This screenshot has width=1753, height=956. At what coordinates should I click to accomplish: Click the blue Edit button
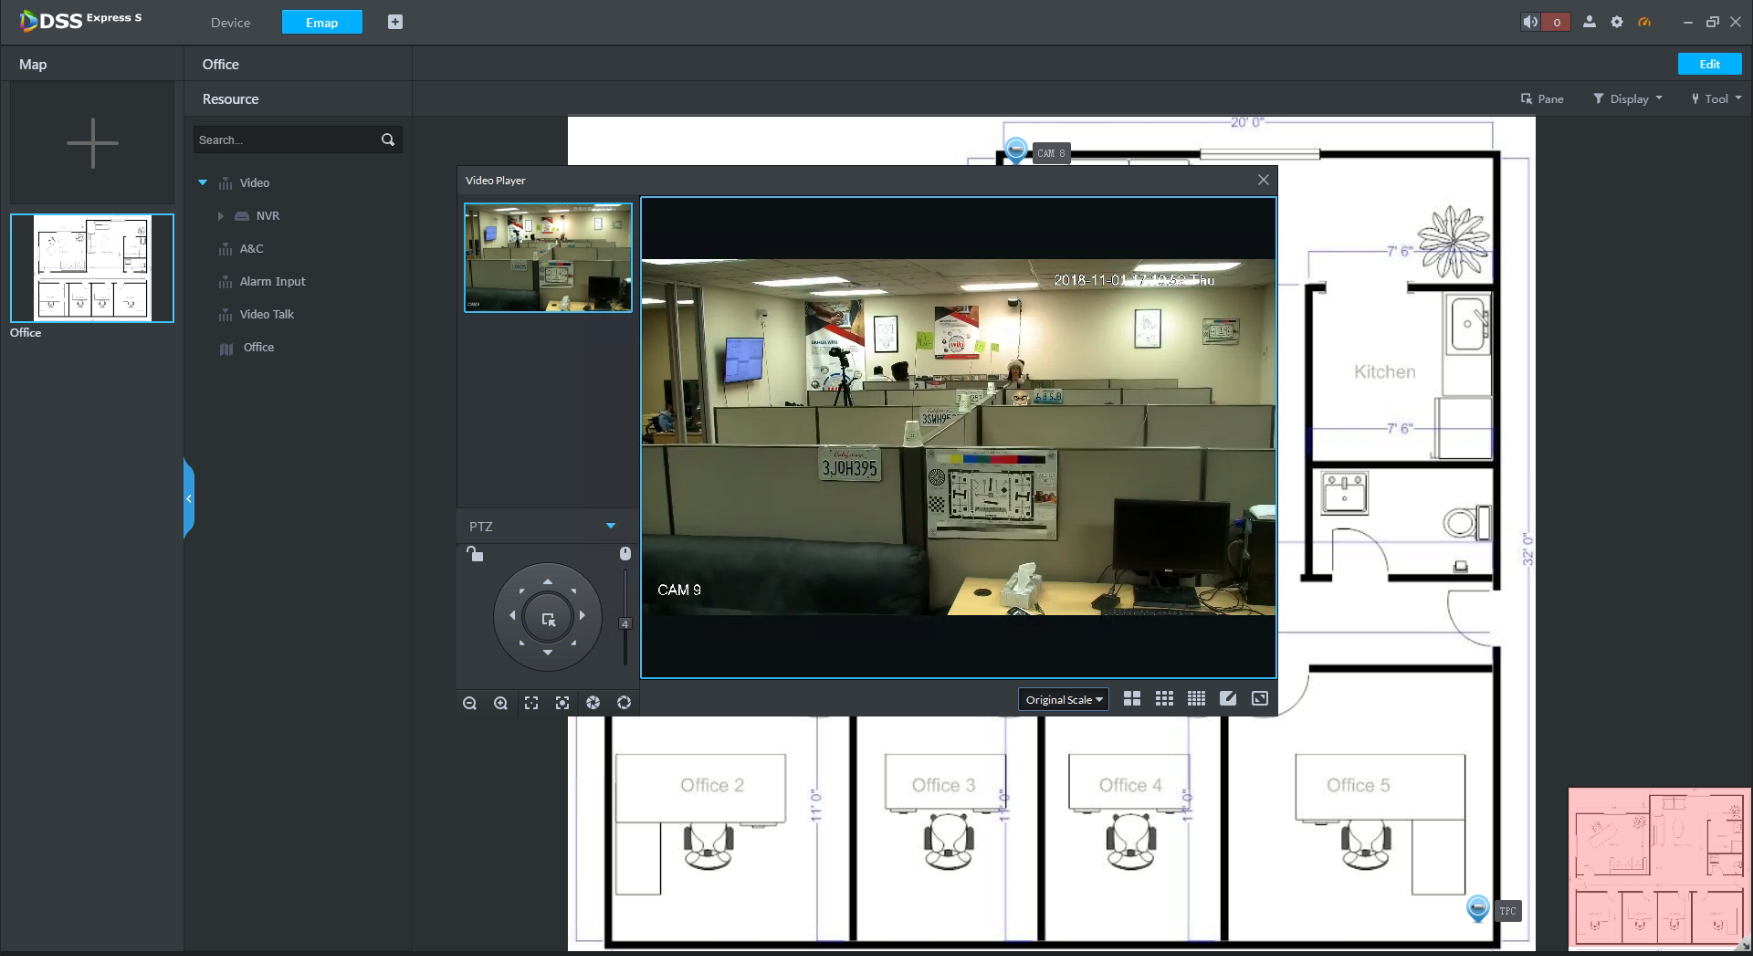tap(1710, 64)
